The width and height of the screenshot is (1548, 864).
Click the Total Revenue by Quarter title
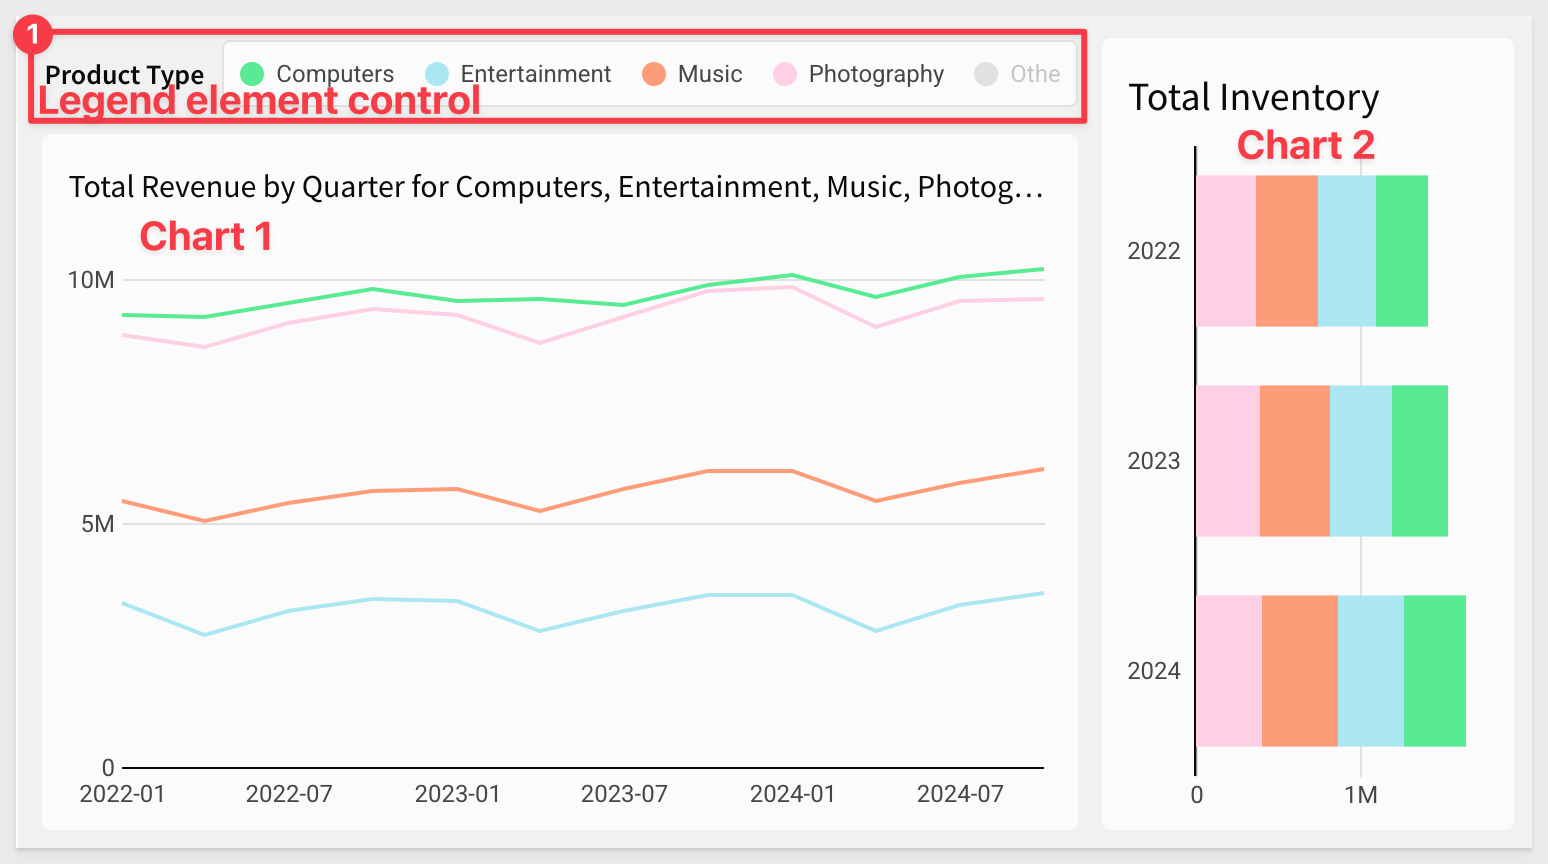coord(555,187)
